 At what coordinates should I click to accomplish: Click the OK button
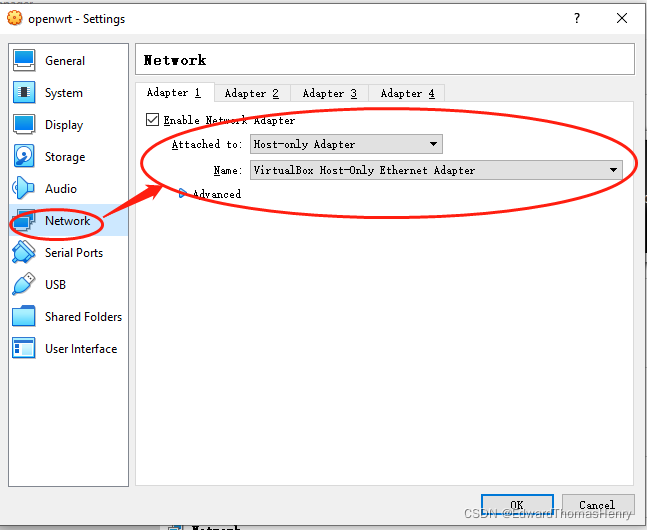pyautogui.click(x=517, y=505)
